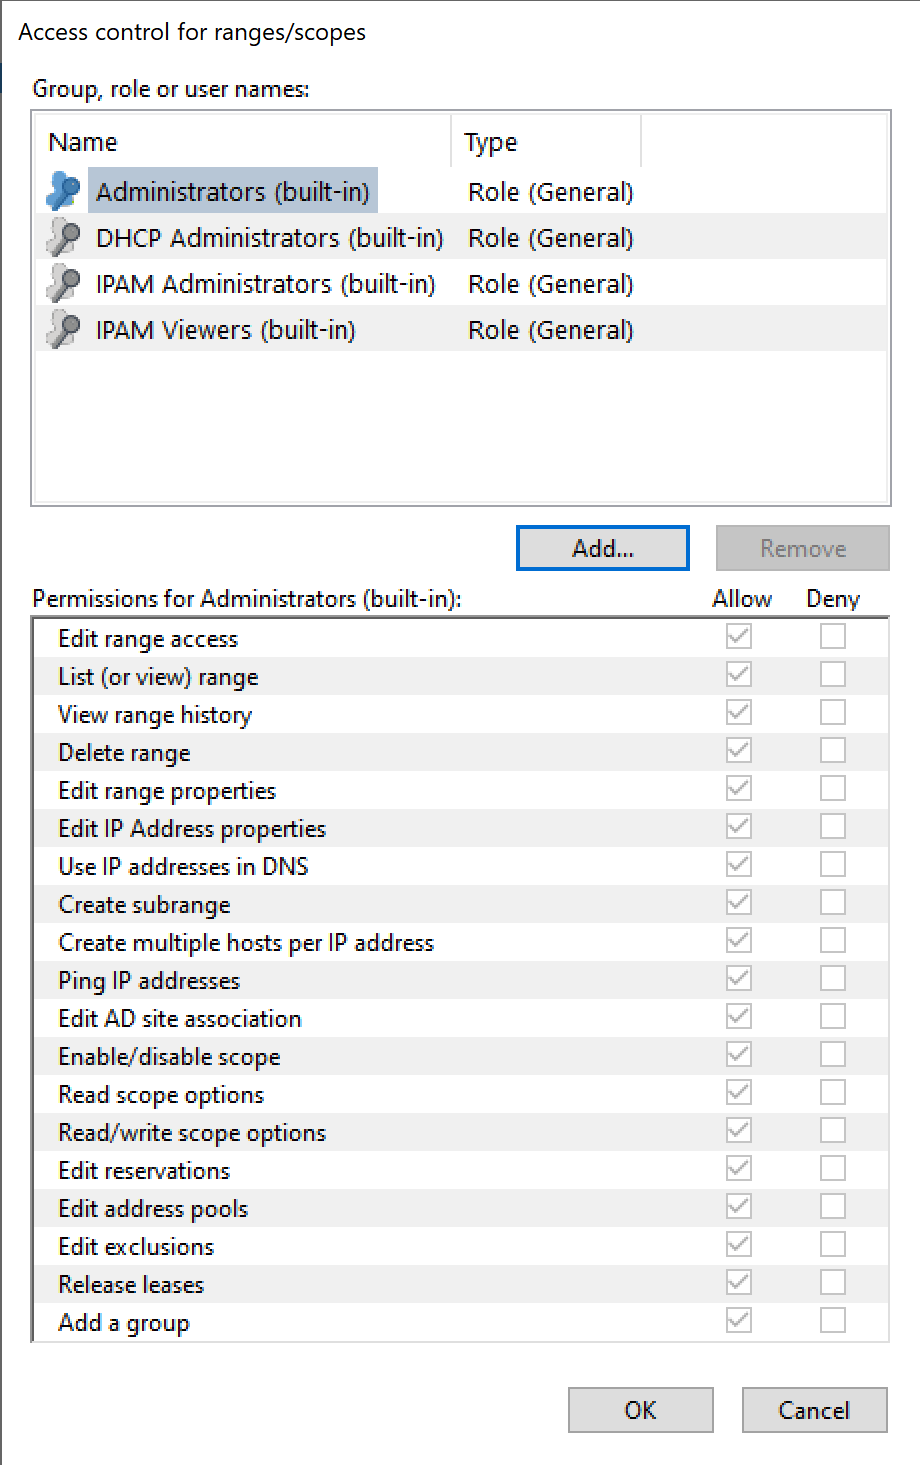Confirm changes with the OK button
Viewport: 920px width, 1465px height.
tap(639, 1410)
